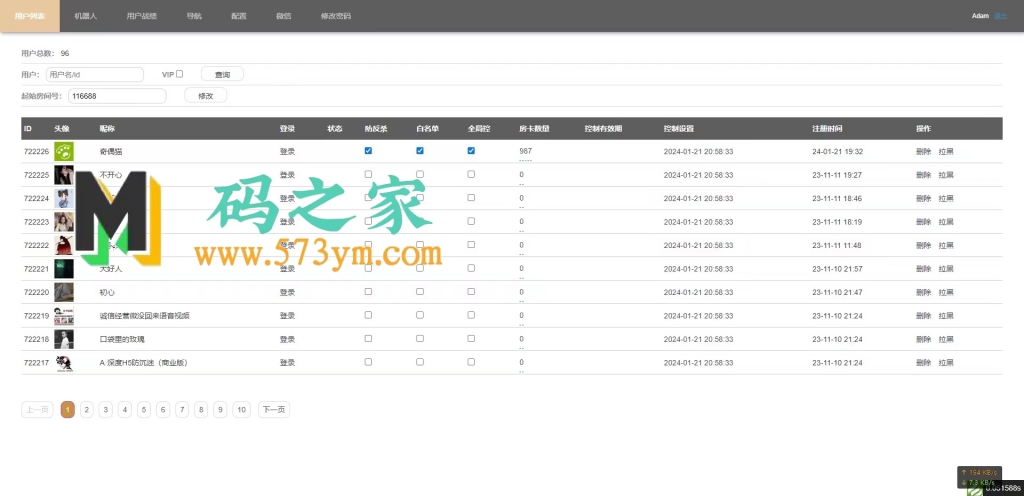Click the 下一页 next page button
The height and width of the screenshot is (496, 1024).
[x=274, y=410]
